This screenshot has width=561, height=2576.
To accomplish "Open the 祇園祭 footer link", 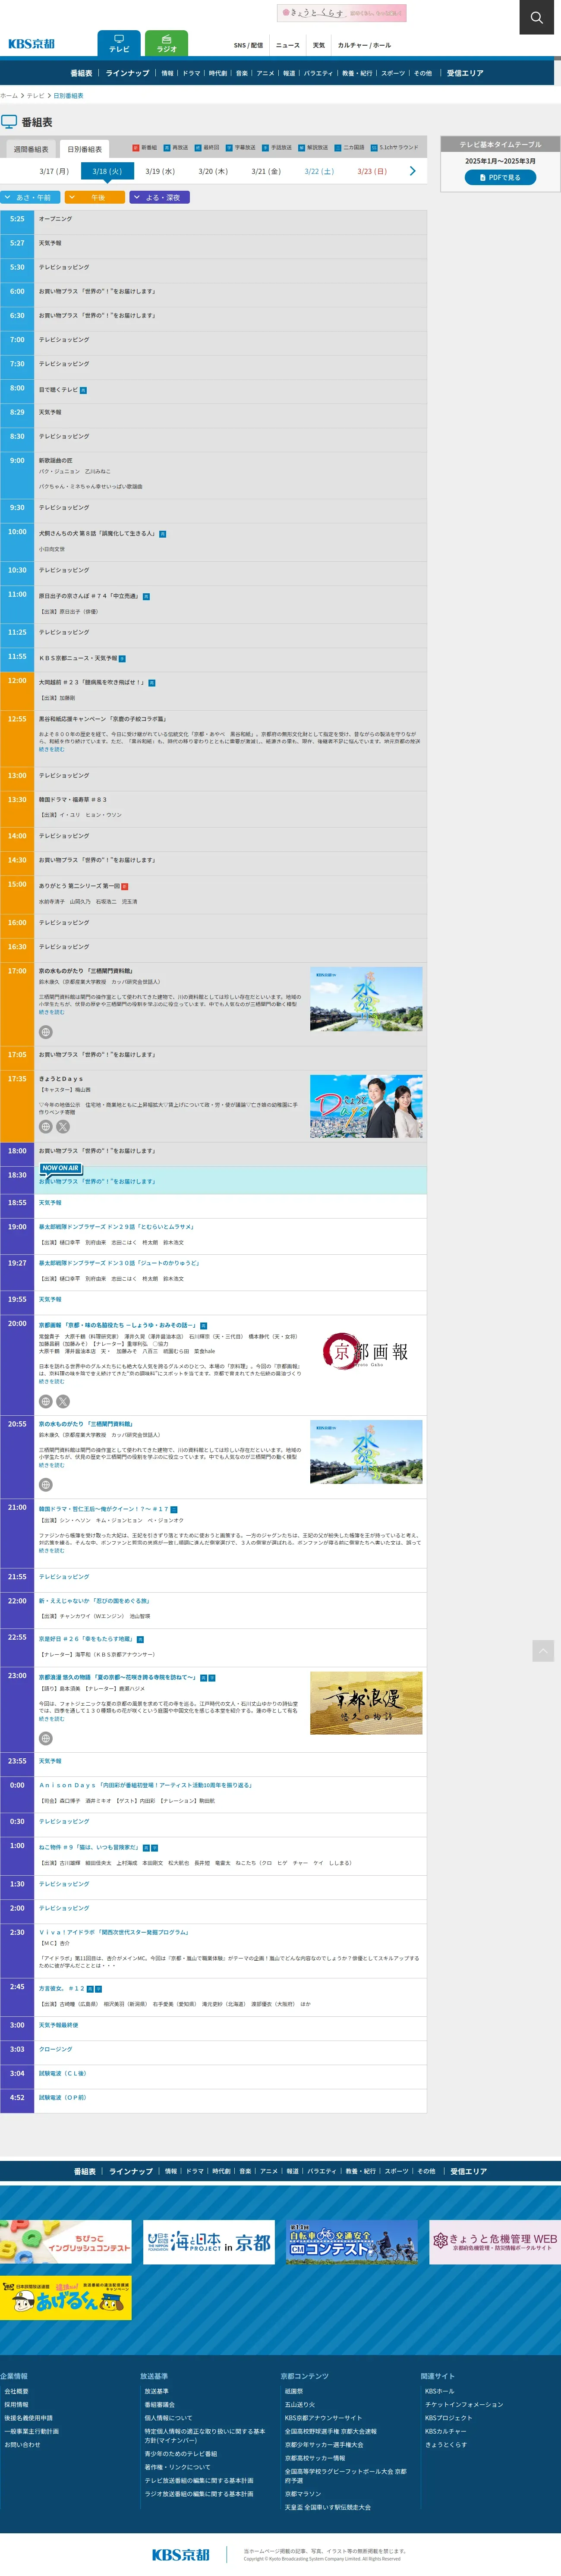I will tap(293, 2391).
